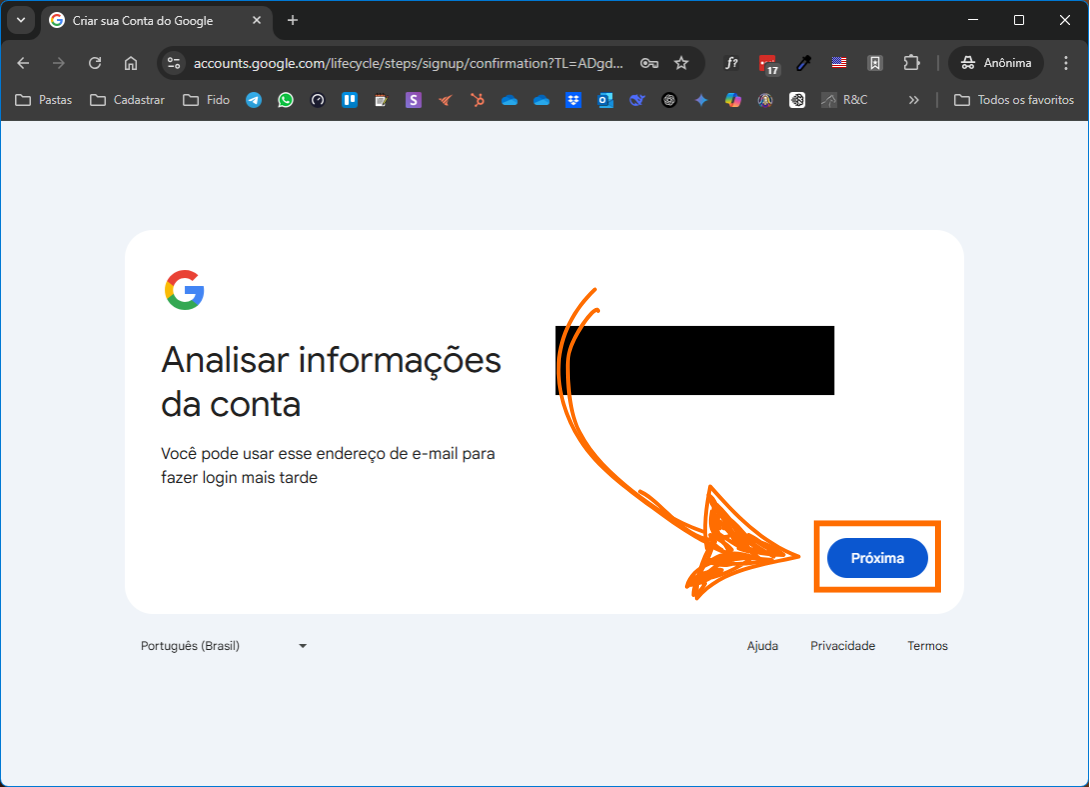Show hidden bookmarks with double chevron
Viewport: 1090px width, 787px height.
point(913,100)
